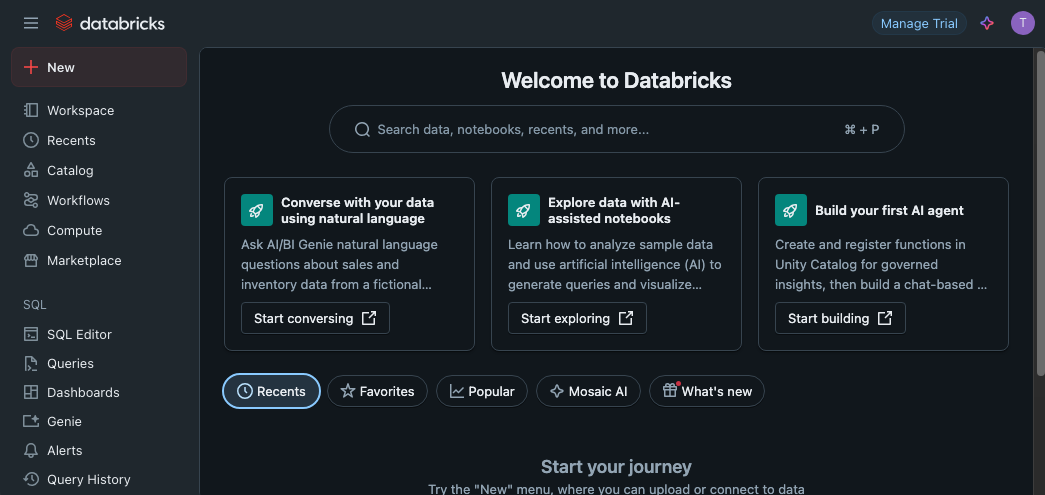The width and height of the screenshot is (1045, 495).
Task: Click the Dashboards icon
Action: pyautogui.click(x=31, y=392)
